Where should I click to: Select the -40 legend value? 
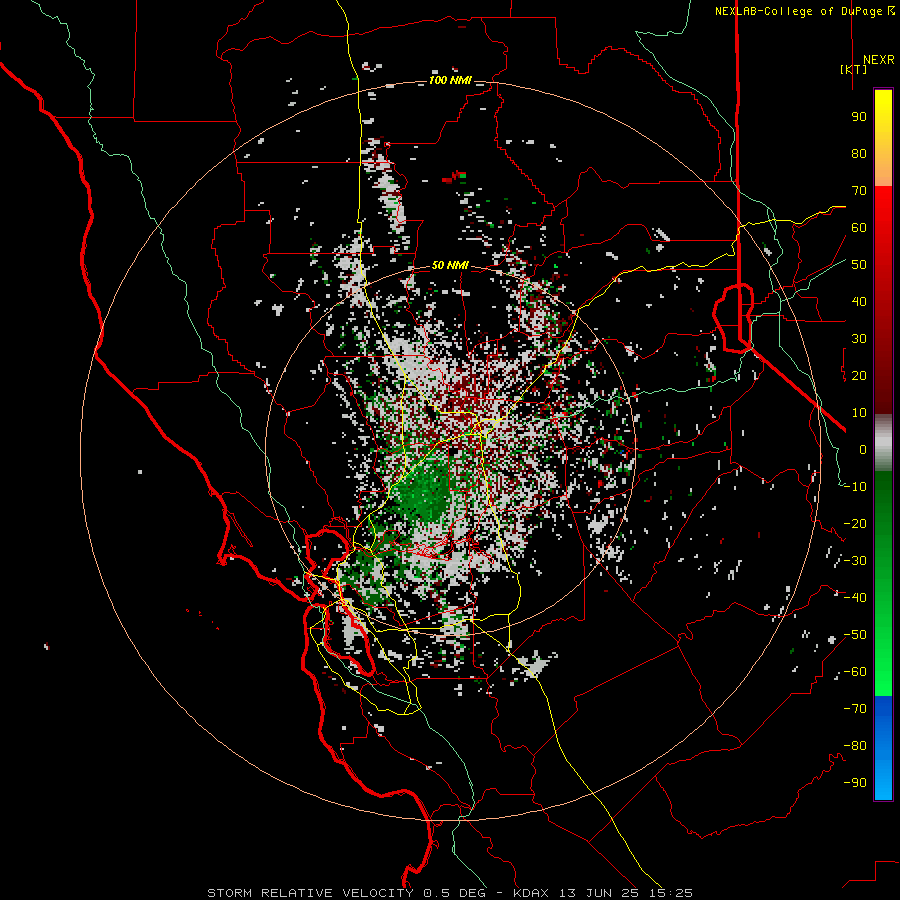(855, 598)
